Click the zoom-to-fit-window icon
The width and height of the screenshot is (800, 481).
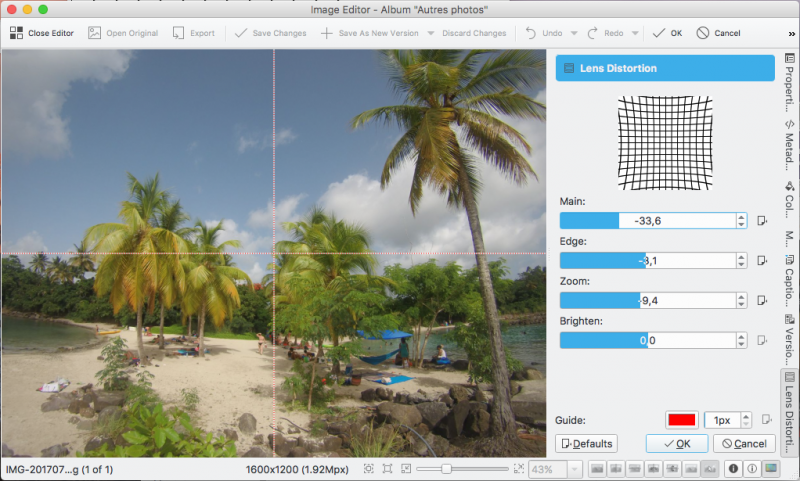(369, 469)
